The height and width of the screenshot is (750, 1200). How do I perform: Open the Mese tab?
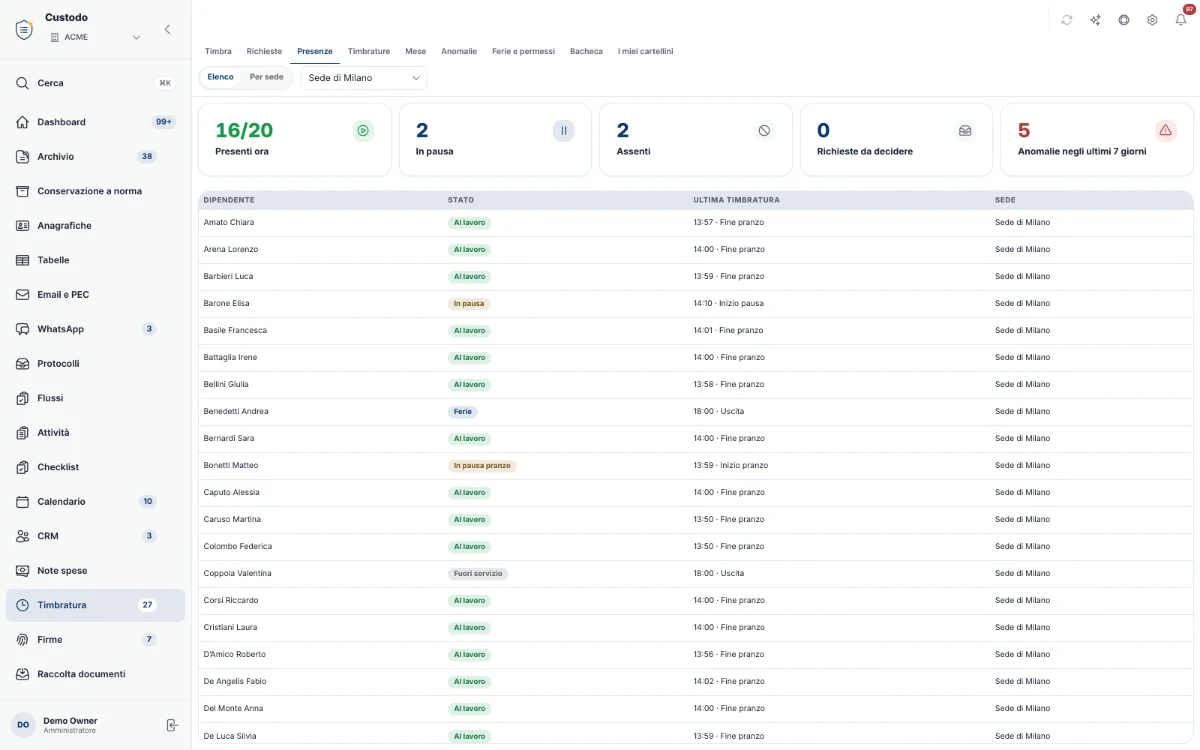pyautogui.click(x=415, y=51)
